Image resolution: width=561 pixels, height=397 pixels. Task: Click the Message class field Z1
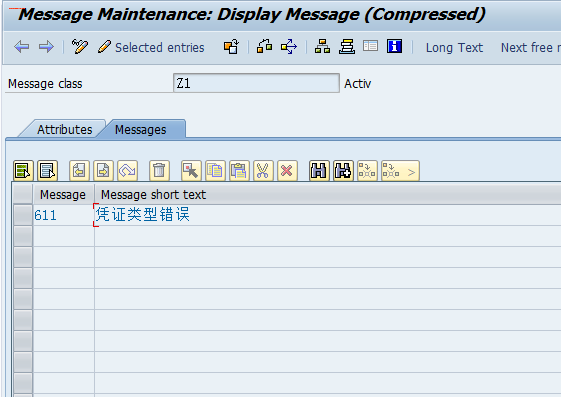[256, 83]
